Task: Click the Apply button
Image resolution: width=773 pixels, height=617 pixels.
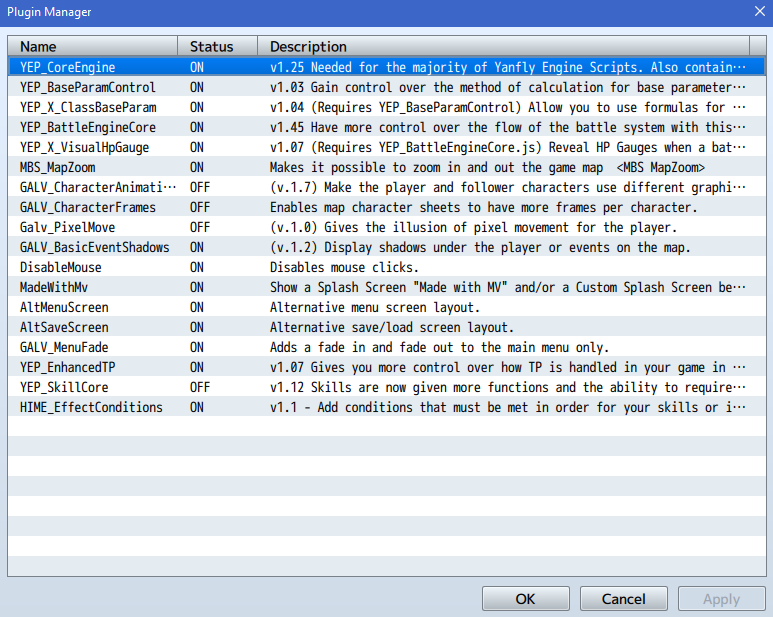Action: pyautogui.click(x=721, y=599)
